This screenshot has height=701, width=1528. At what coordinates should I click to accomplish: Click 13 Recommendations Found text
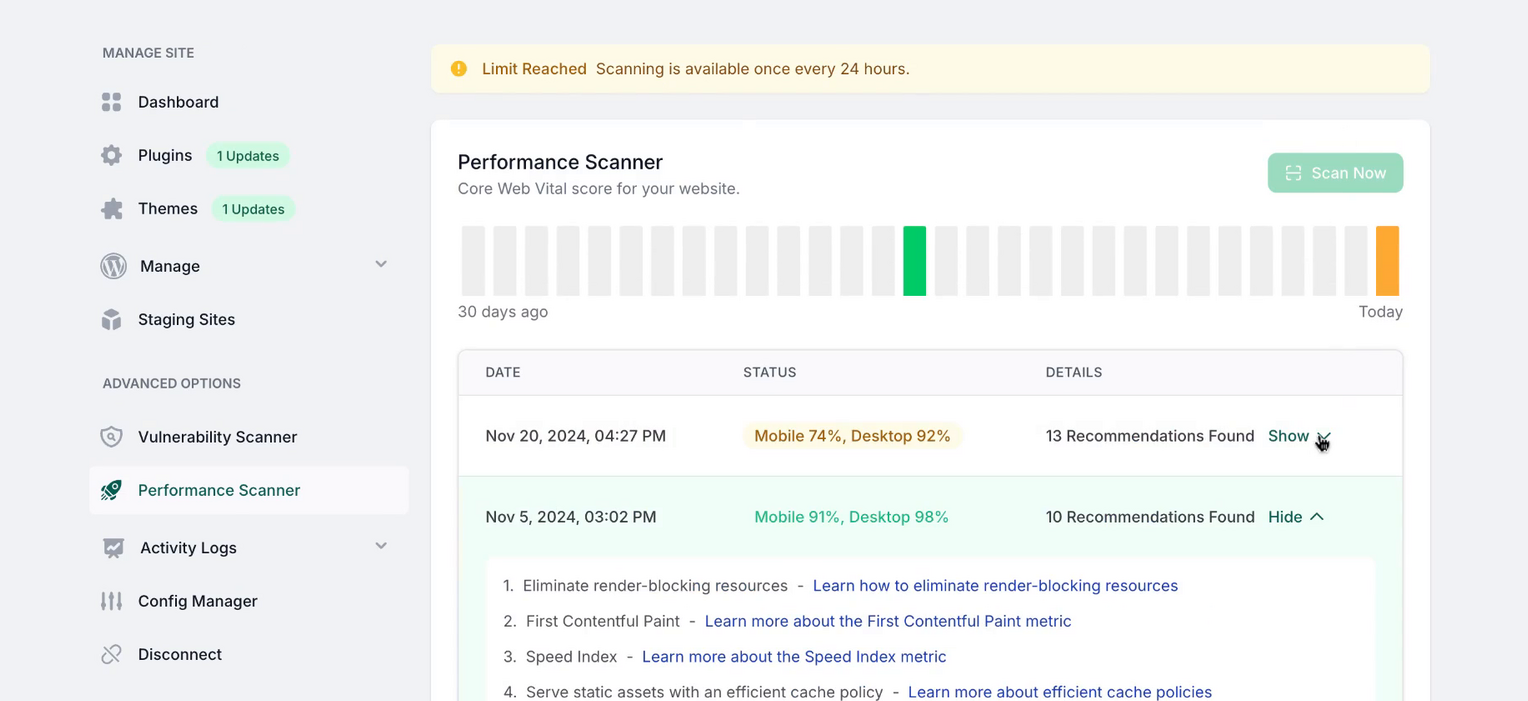pyautogui.click(x=1150, y=436)
